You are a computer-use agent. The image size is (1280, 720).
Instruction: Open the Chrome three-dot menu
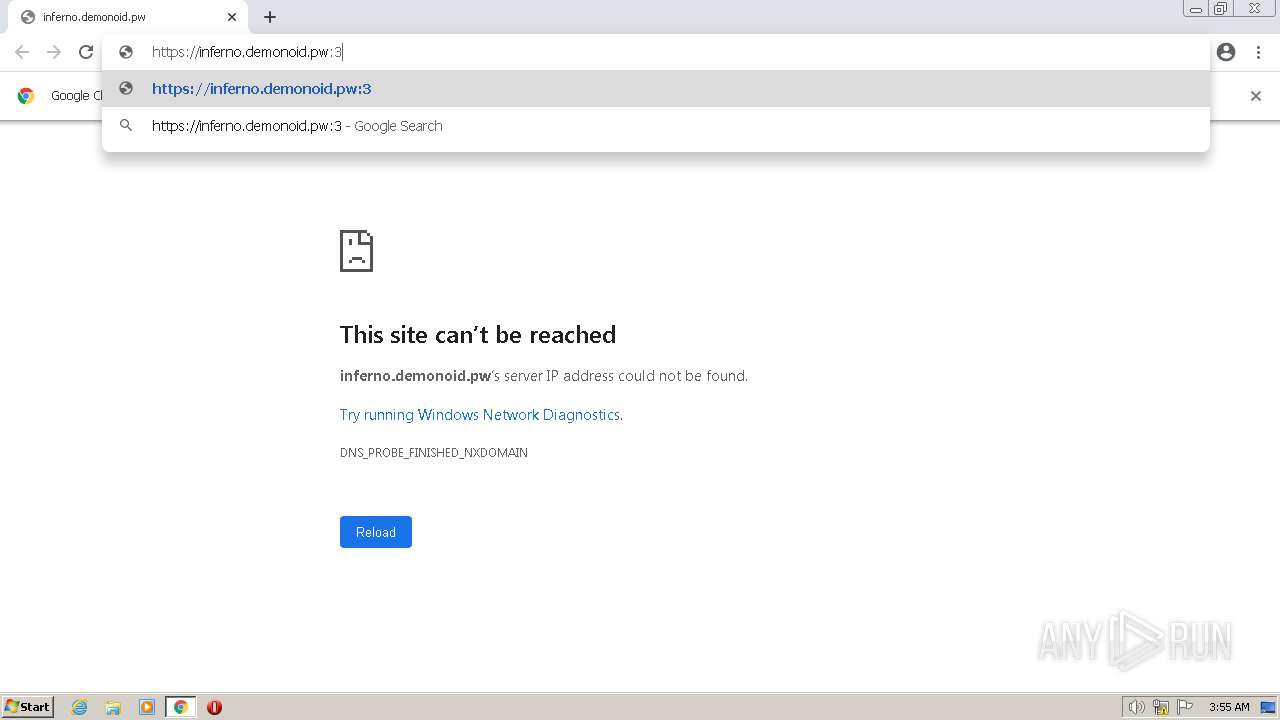[1258, 52]
